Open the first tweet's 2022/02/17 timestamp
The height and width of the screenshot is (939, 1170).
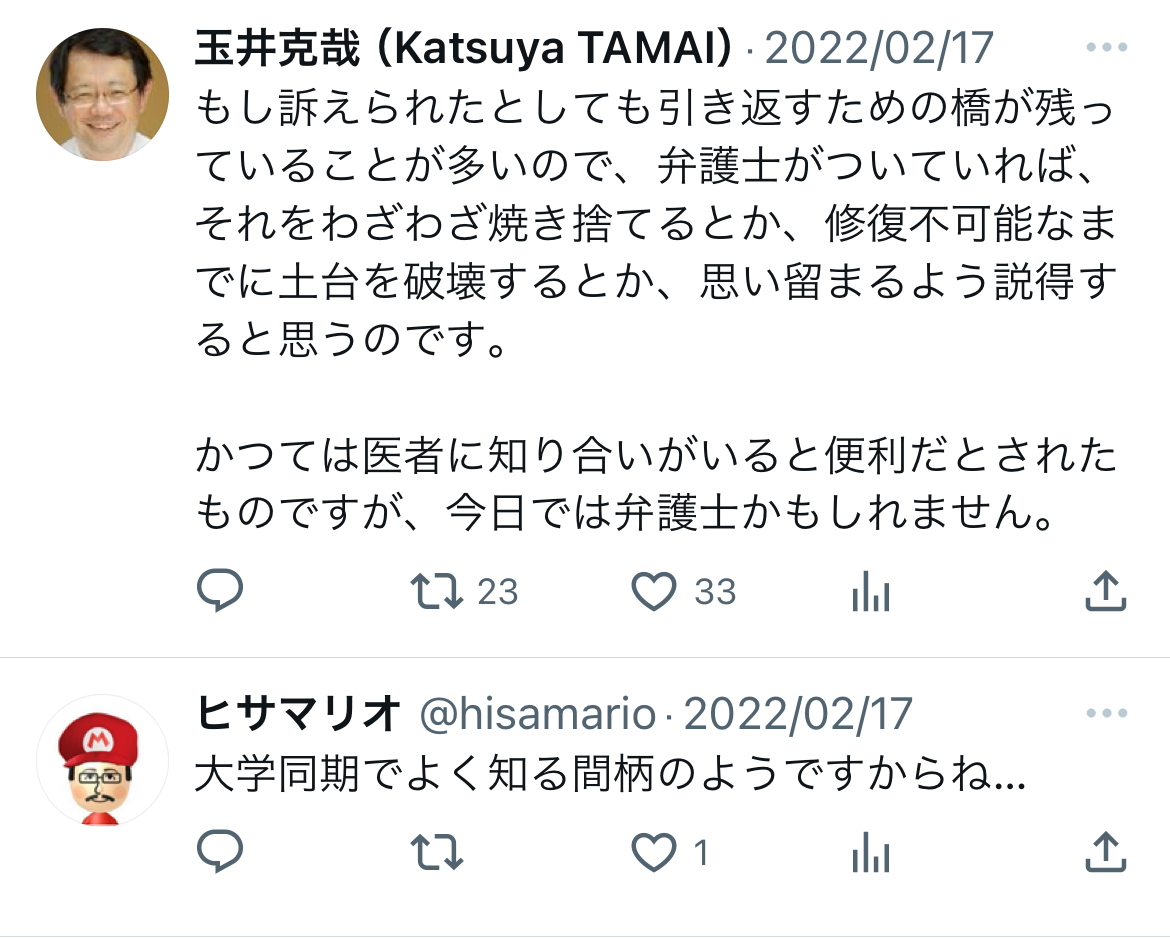pyautogui.click(x=879, y=49)
